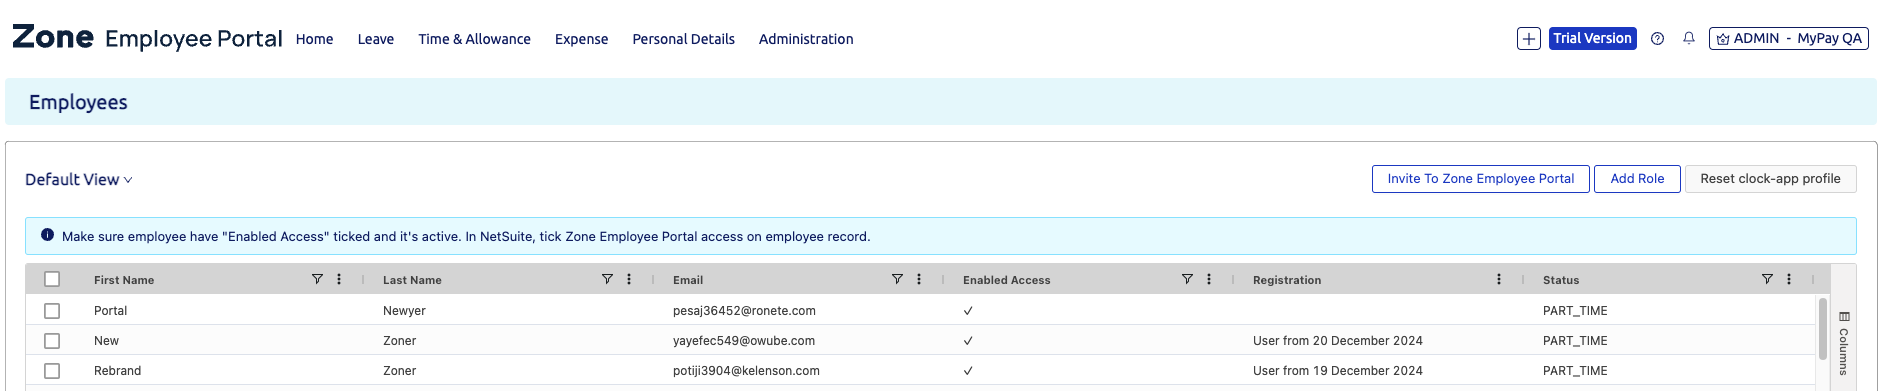Screen dimensions: 1883x391
Task: Click Invite To Zone Employee Portal button
Action: 1480,179
